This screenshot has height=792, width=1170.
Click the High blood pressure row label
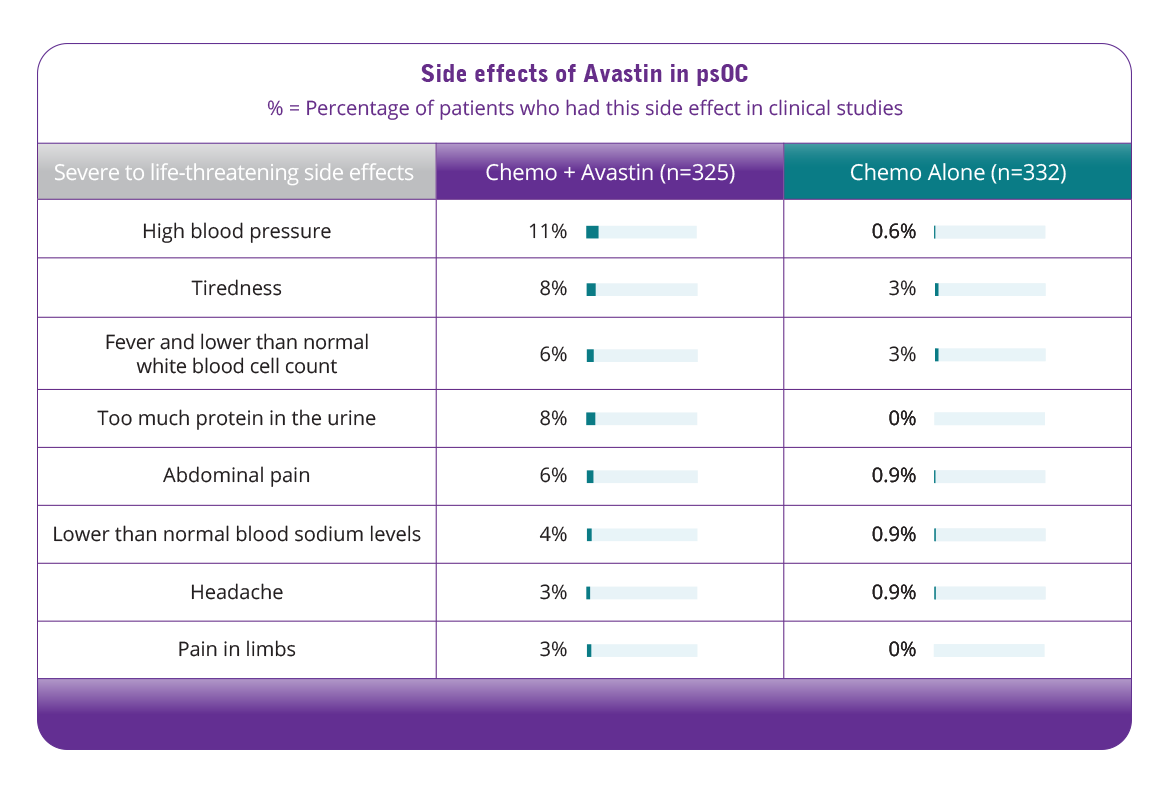[237, 231]
